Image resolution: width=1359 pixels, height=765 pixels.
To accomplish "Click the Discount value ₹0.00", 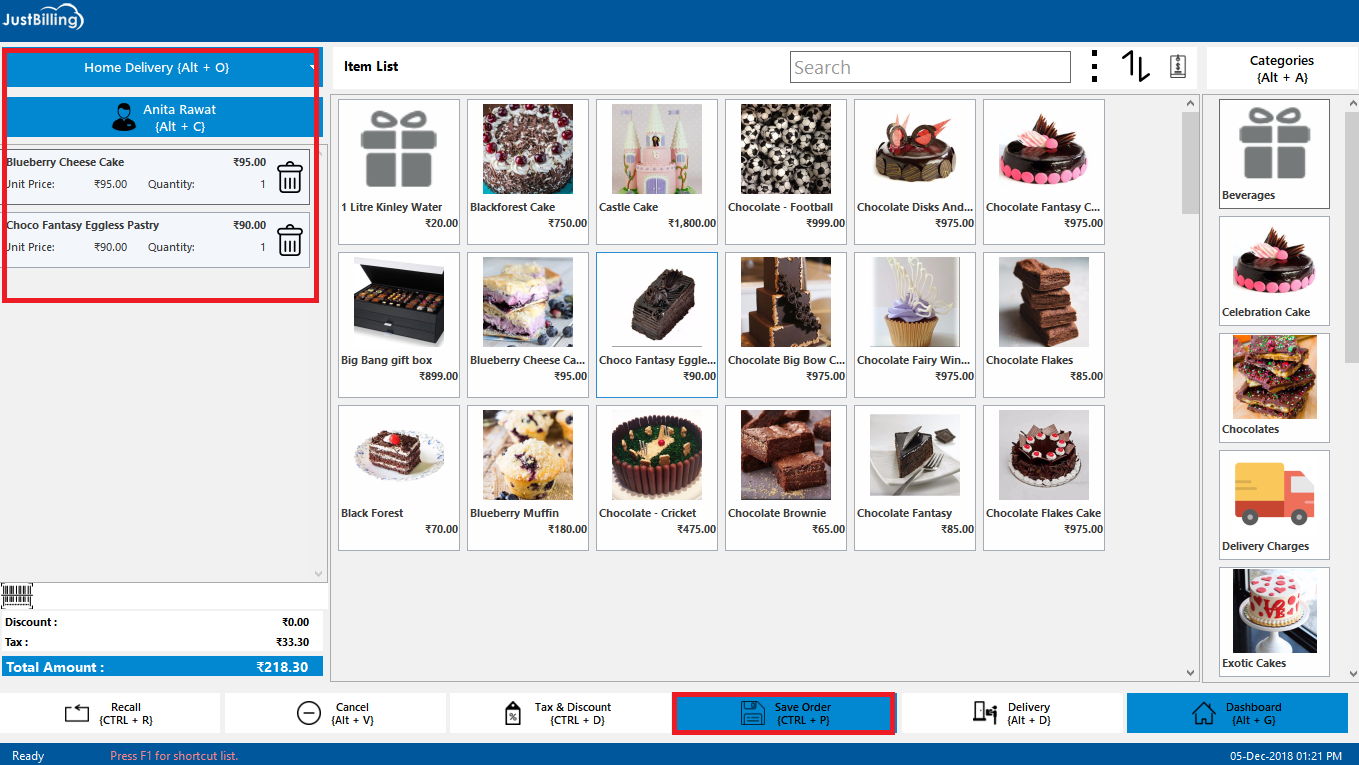I will pos(295,622).
